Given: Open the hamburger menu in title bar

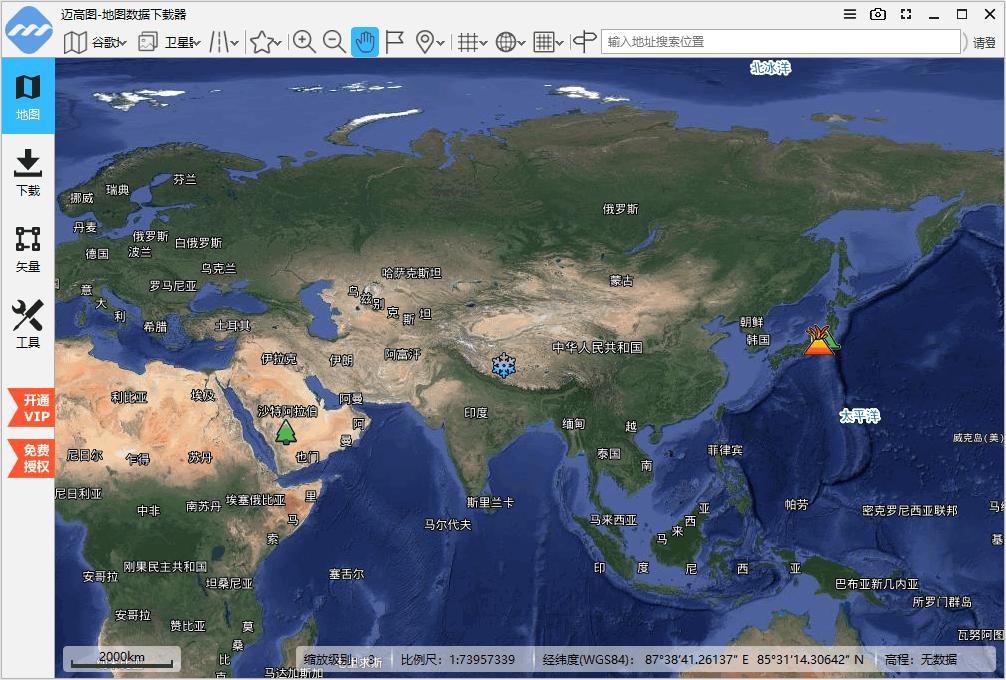Looking at the screenshot, I should (849, 14).
